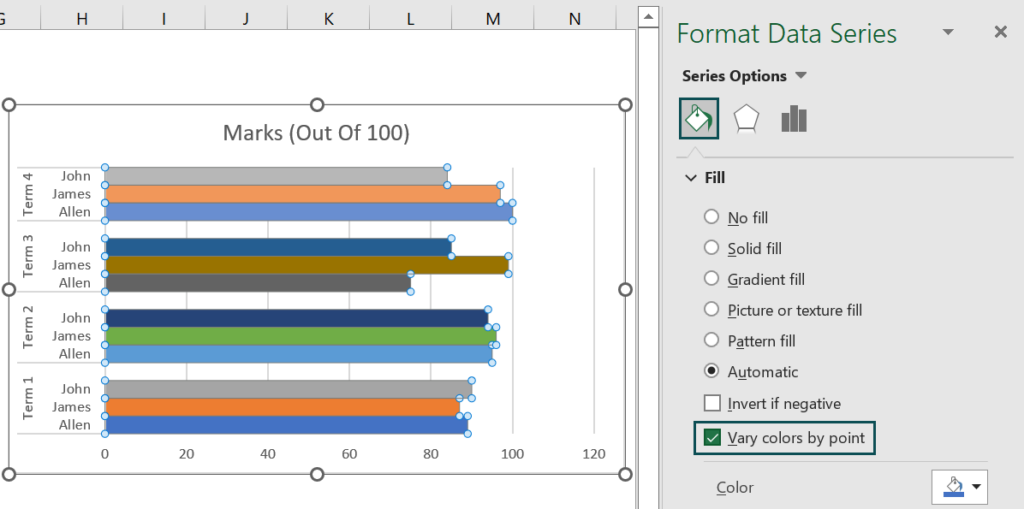Select column H header
Screen dimensions: 1024x509
[x=82, y=19]
